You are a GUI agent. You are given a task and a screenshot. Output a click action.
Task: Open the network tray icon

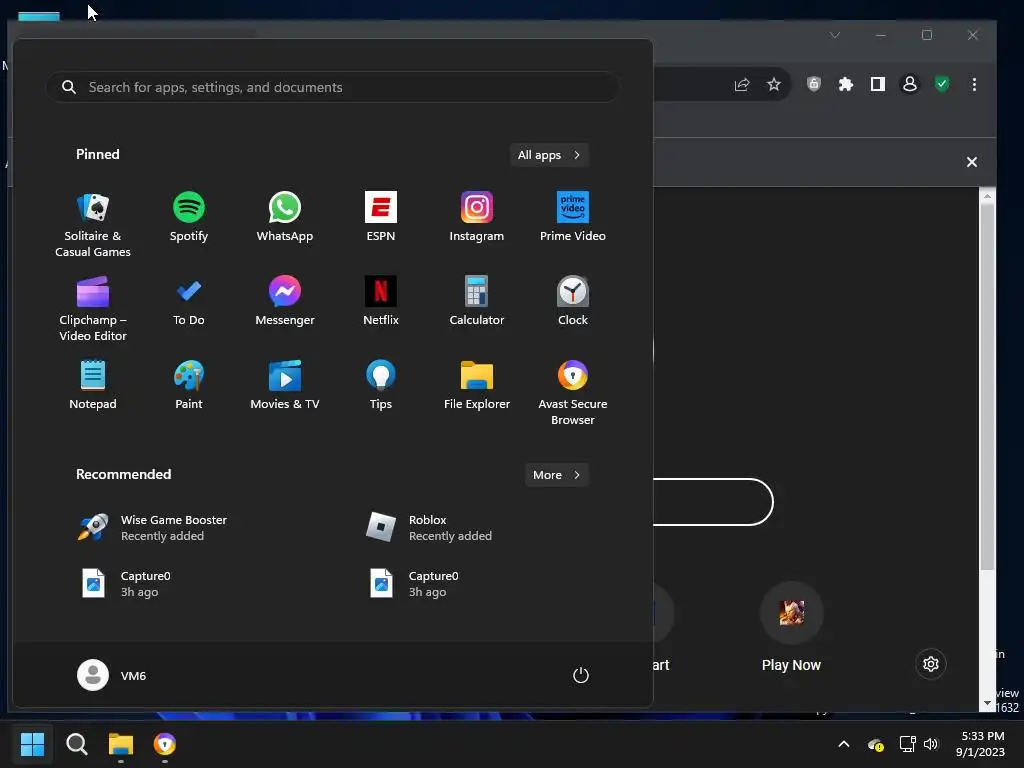907,744
